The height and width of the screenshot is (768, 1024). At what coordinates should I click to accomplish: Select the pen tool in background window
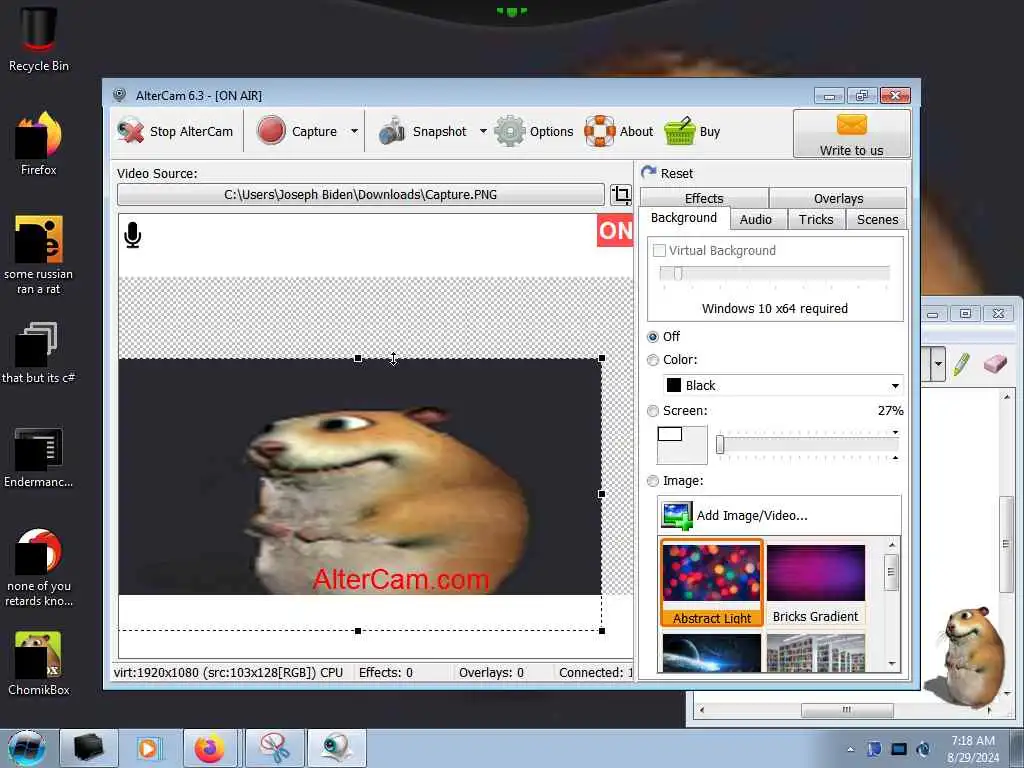coord(961,364)
